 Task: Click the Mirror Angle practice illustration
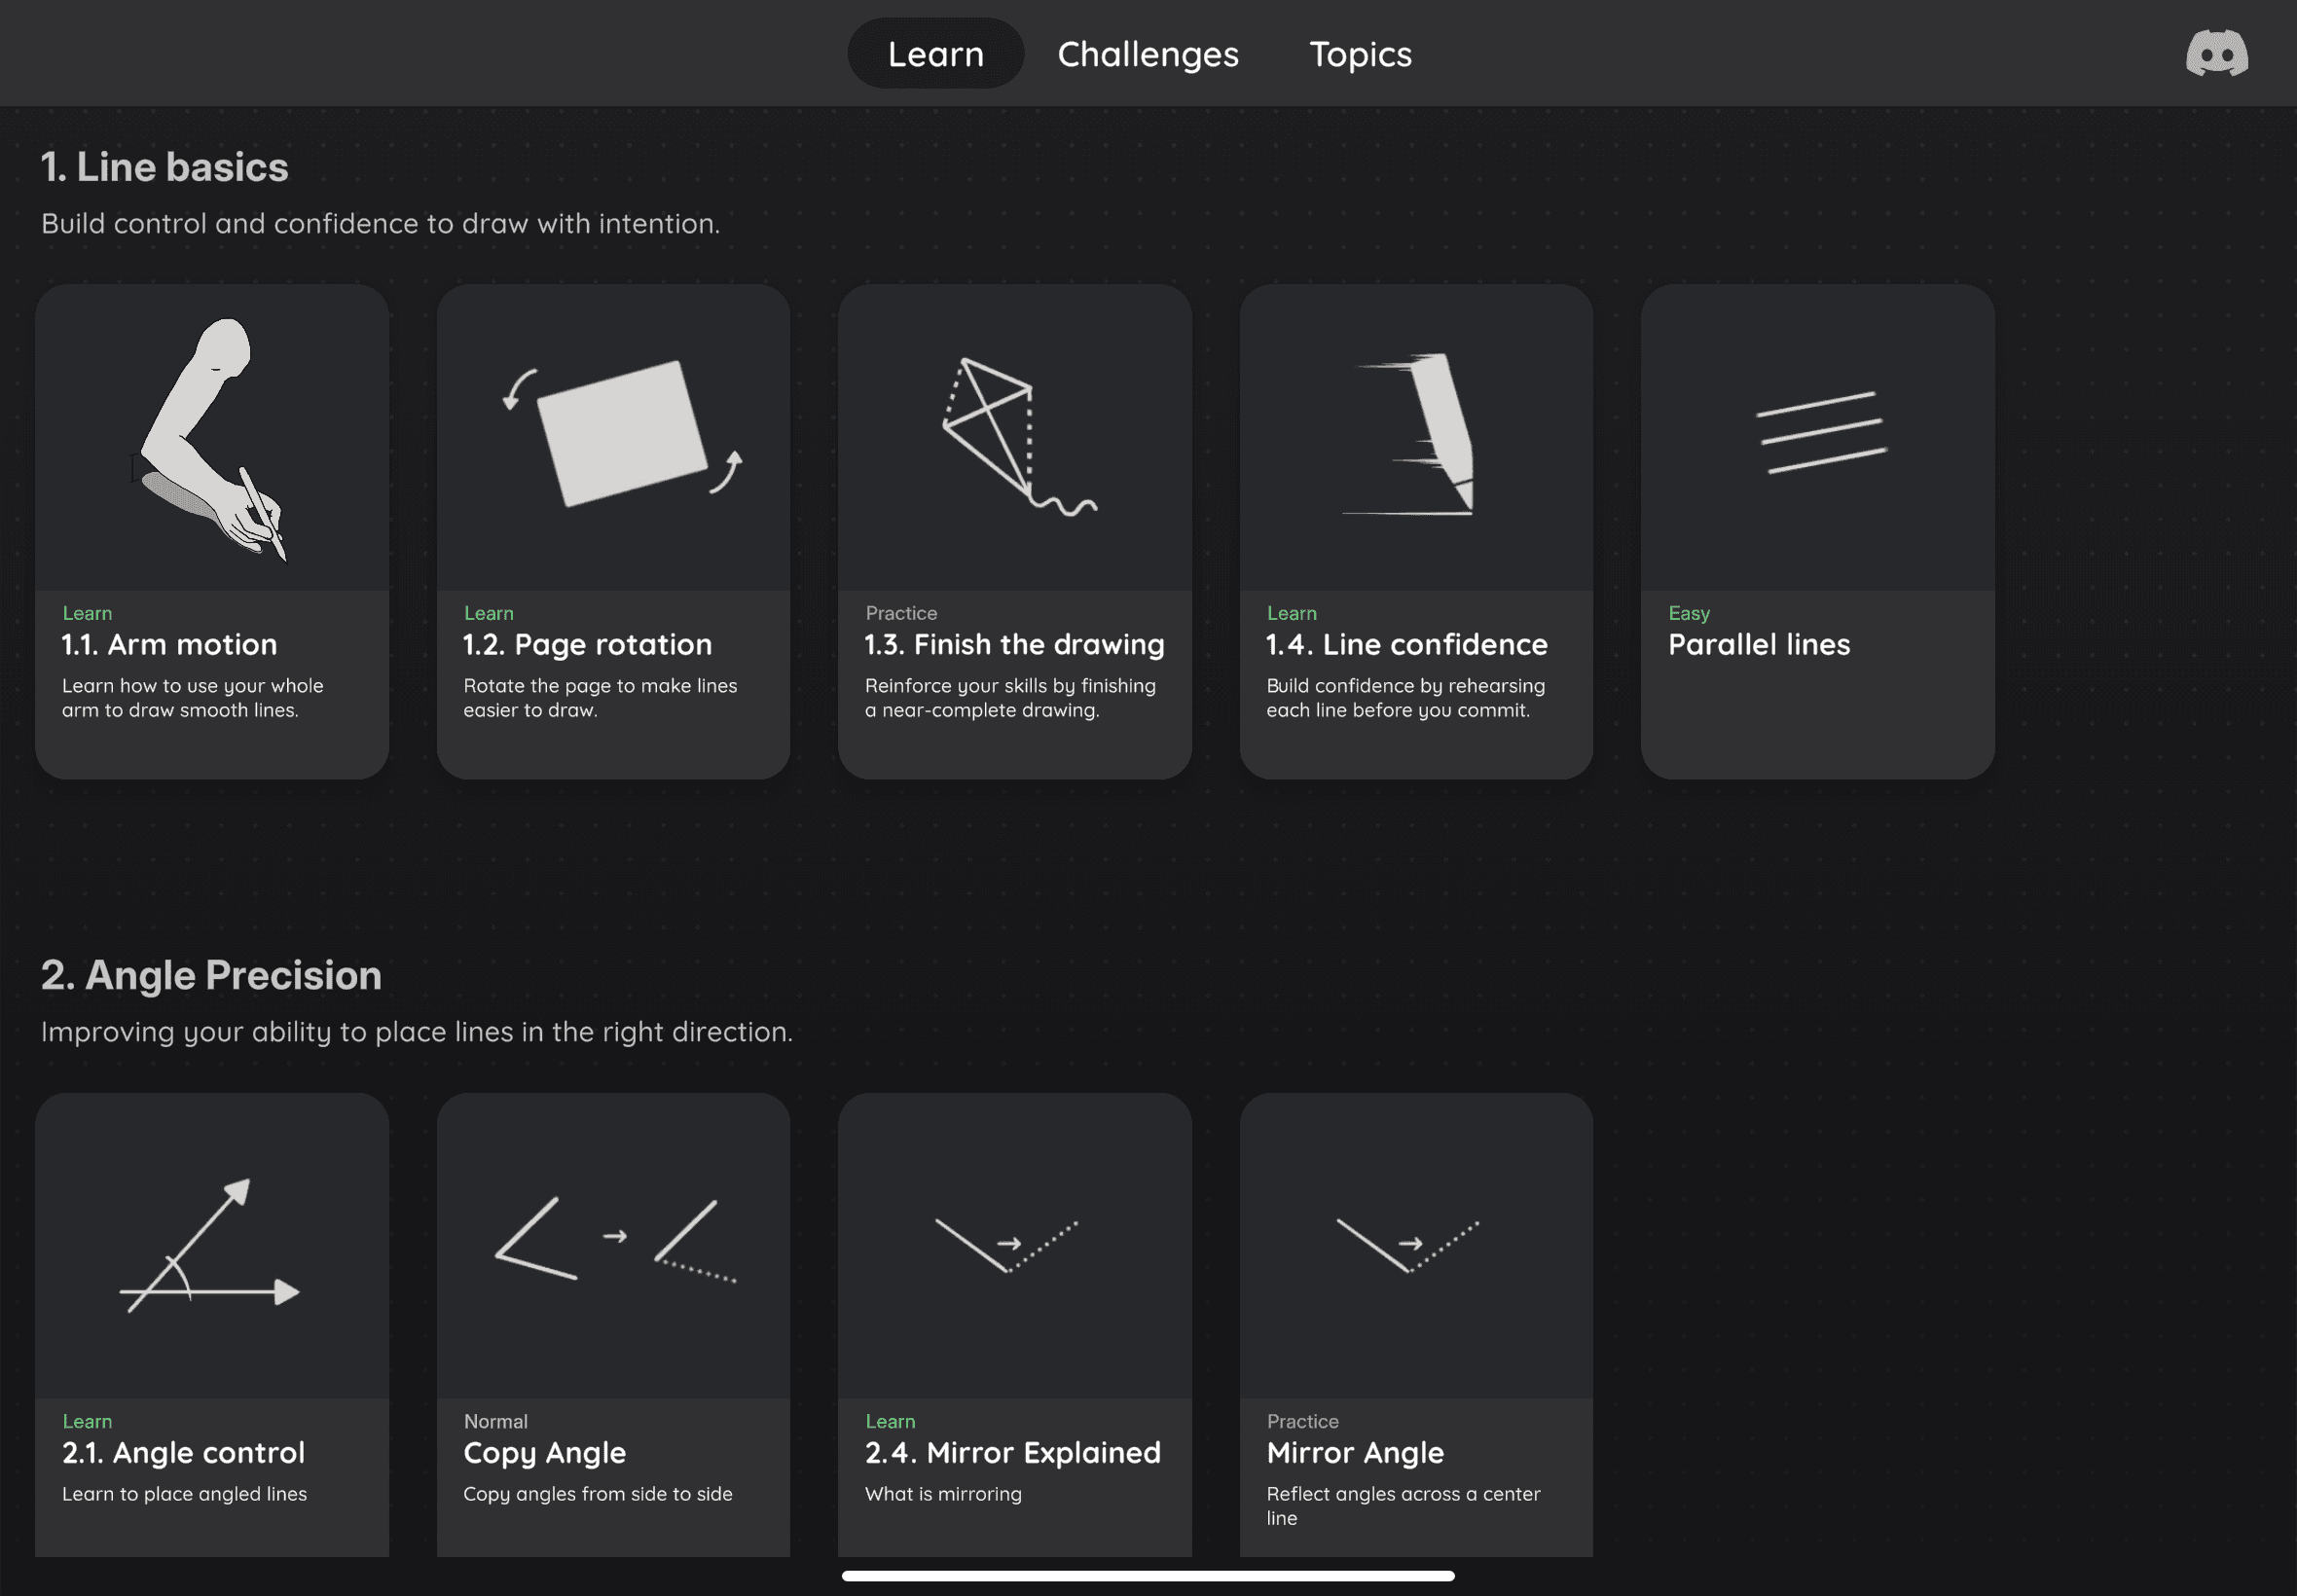click(x=1407, y=1245)
